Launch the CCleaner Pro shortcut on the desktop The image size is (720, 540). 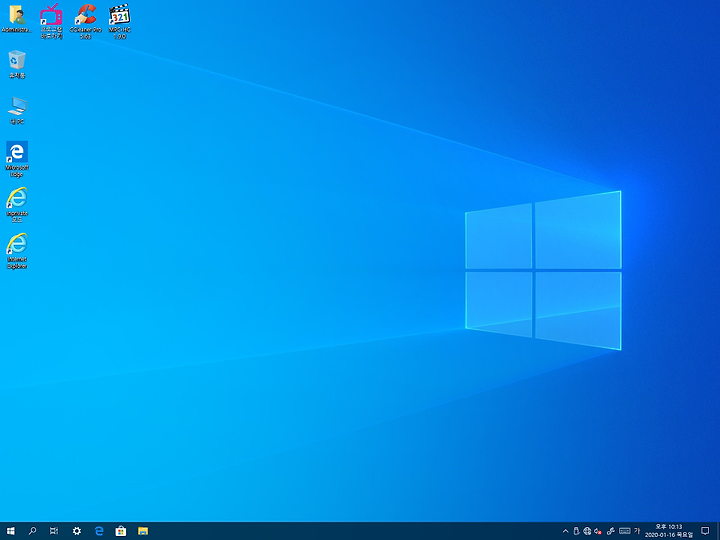(x=85, y=21)
